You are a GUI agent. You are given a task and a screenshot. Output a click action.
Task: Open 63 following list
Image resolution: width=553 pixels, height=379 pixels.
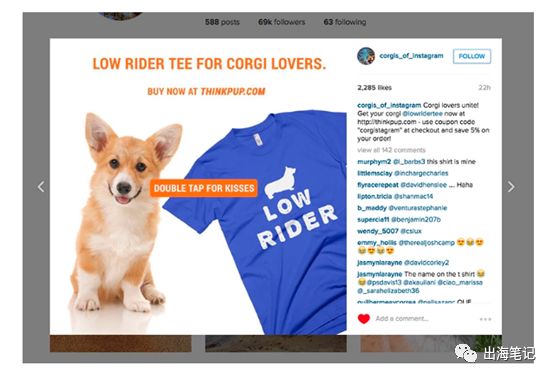point(345,22)
